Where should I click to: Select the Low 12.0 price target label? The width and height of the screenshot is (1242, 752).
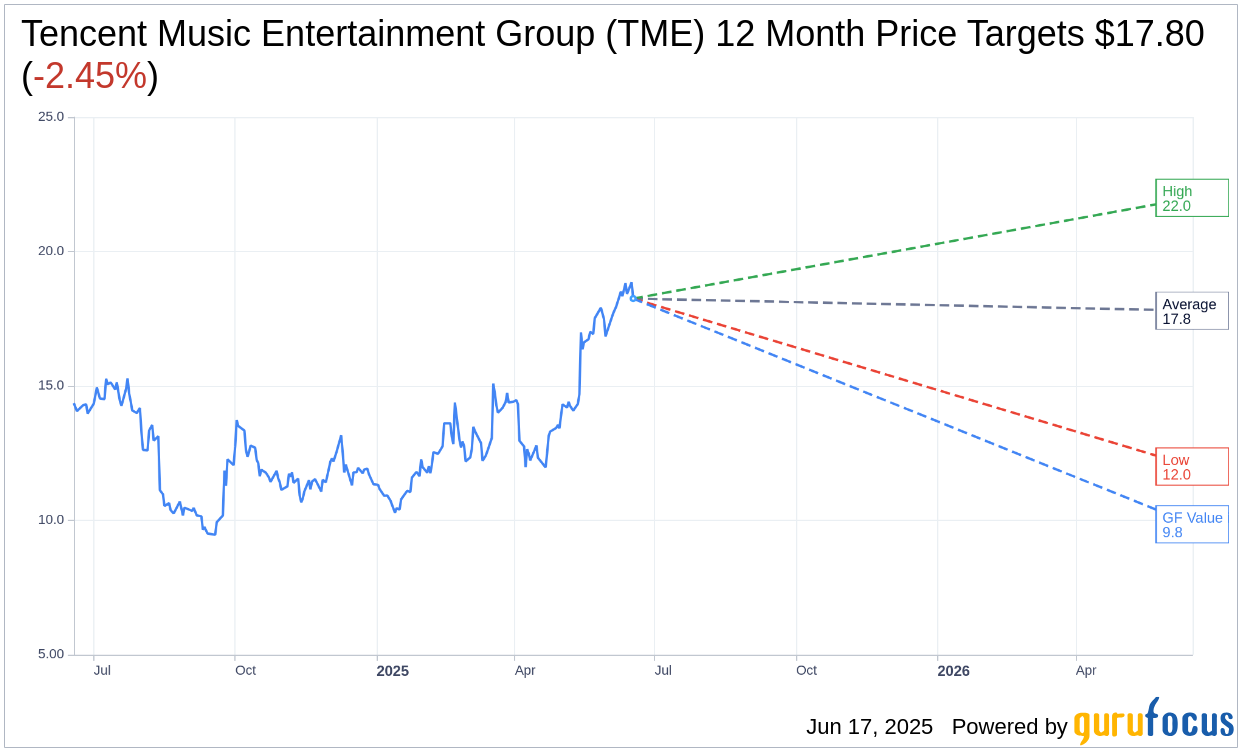pos(1192,467)
